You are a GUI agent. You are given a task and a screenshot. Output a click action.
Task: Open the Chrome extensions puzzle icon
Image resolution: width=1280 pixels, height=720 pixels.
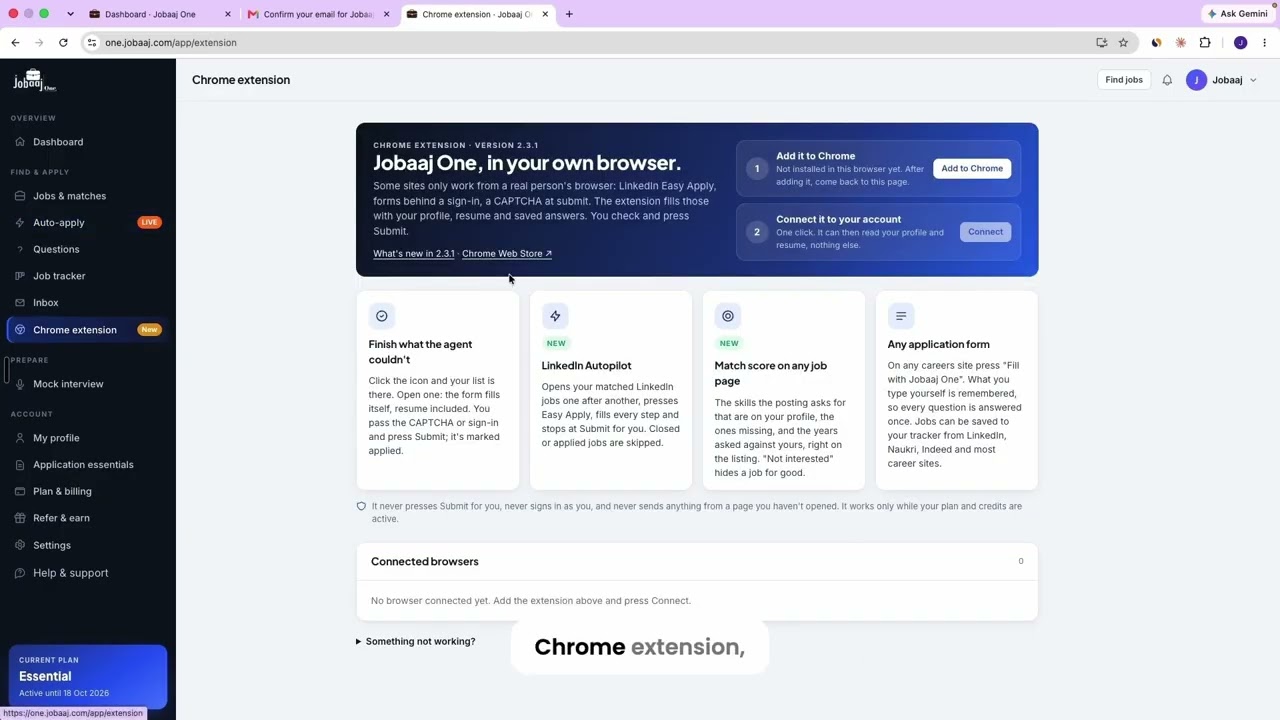coord(1205,43)
